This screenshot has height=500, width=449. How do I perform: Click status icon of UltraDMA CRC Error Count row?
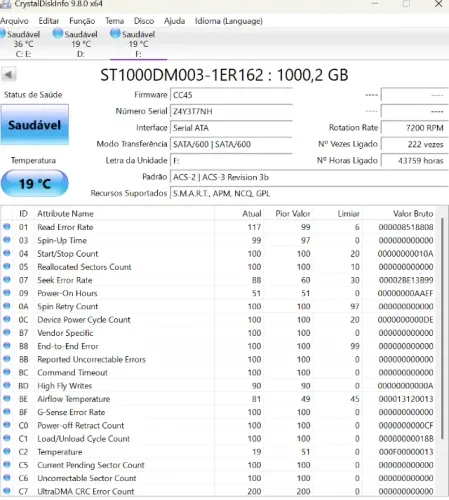click(7, 491)
